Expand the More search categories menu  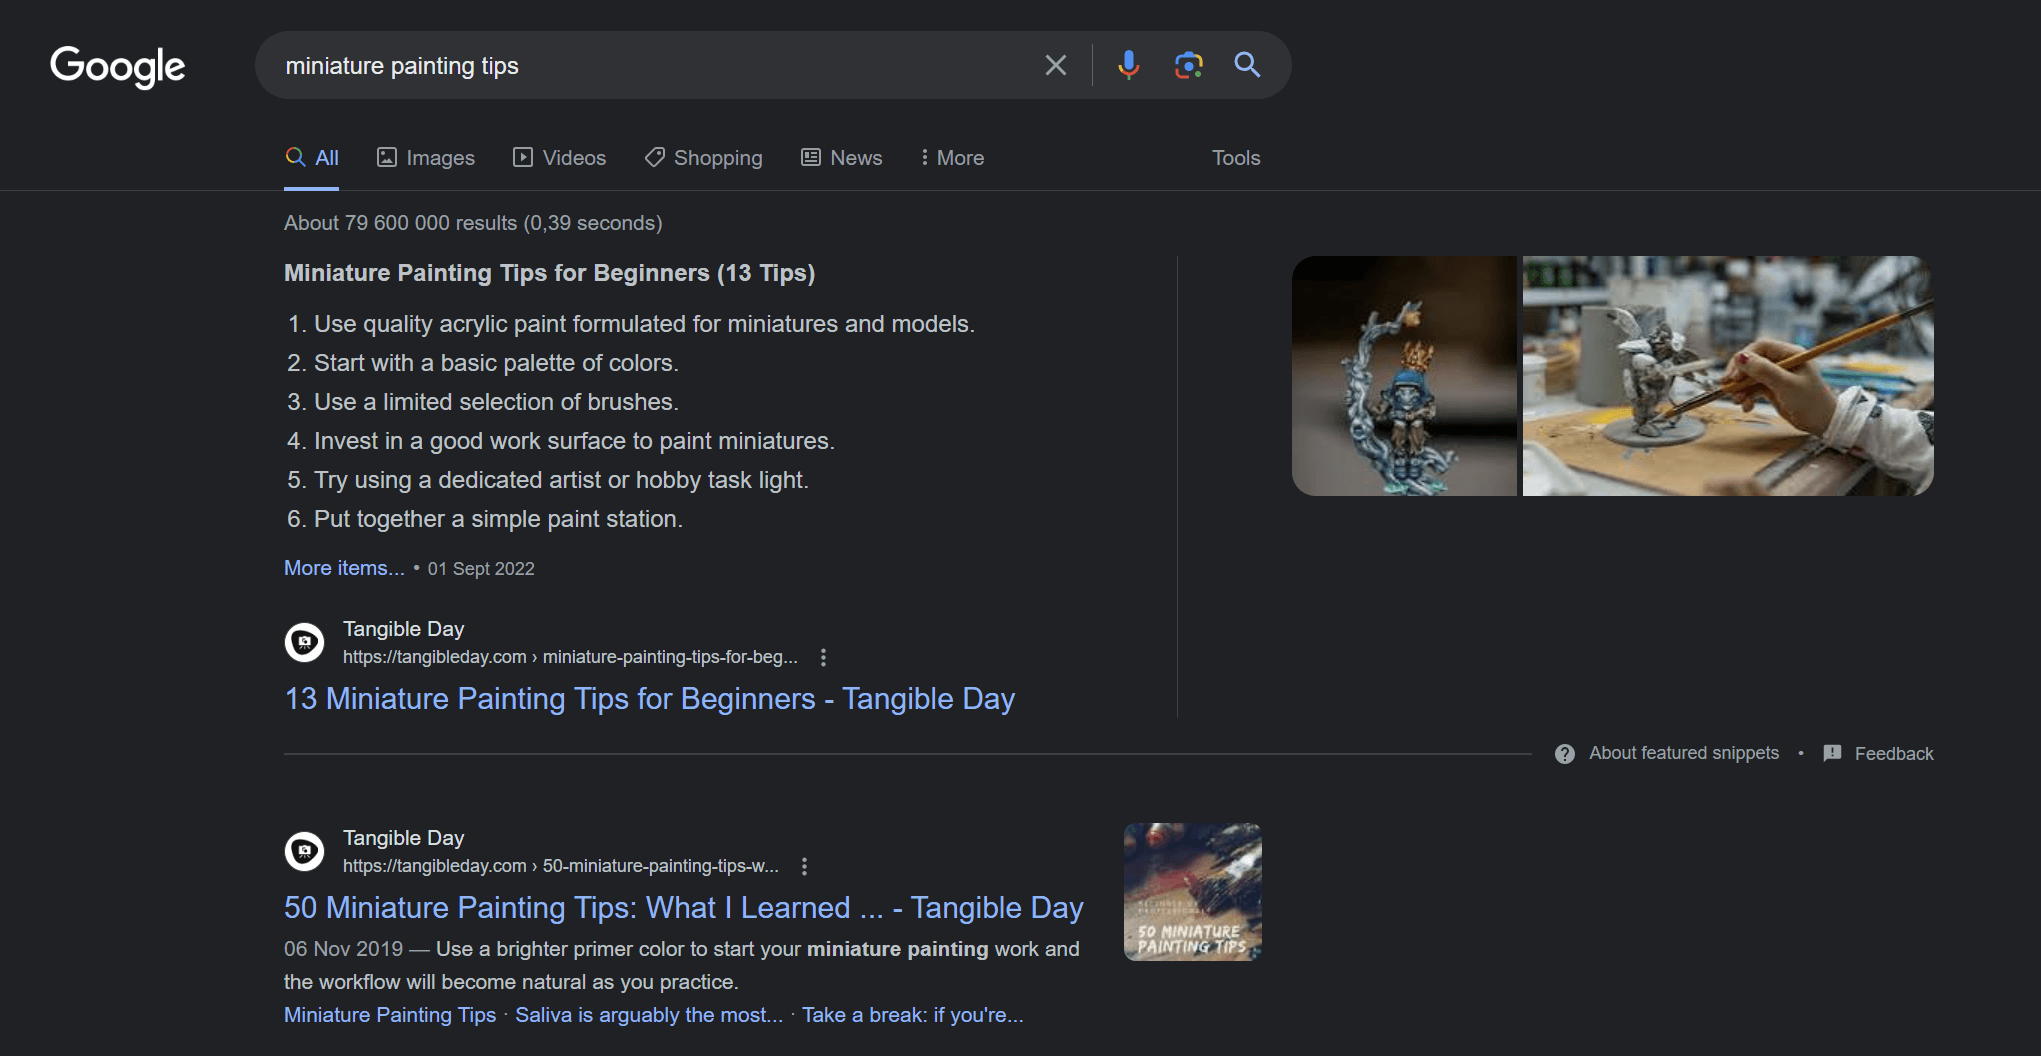pyautogui.click(x=952, y=158)
